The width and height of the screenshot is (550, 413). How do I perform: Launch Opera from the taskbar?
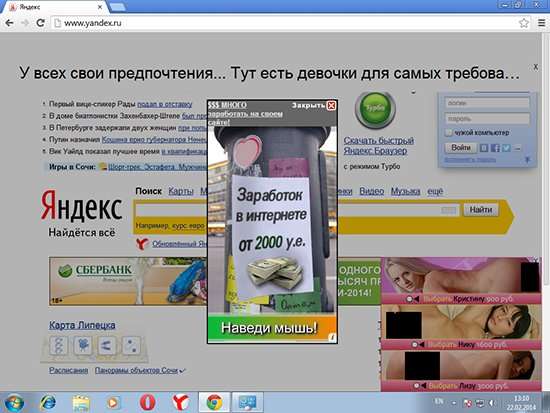(x=148, y=402)
